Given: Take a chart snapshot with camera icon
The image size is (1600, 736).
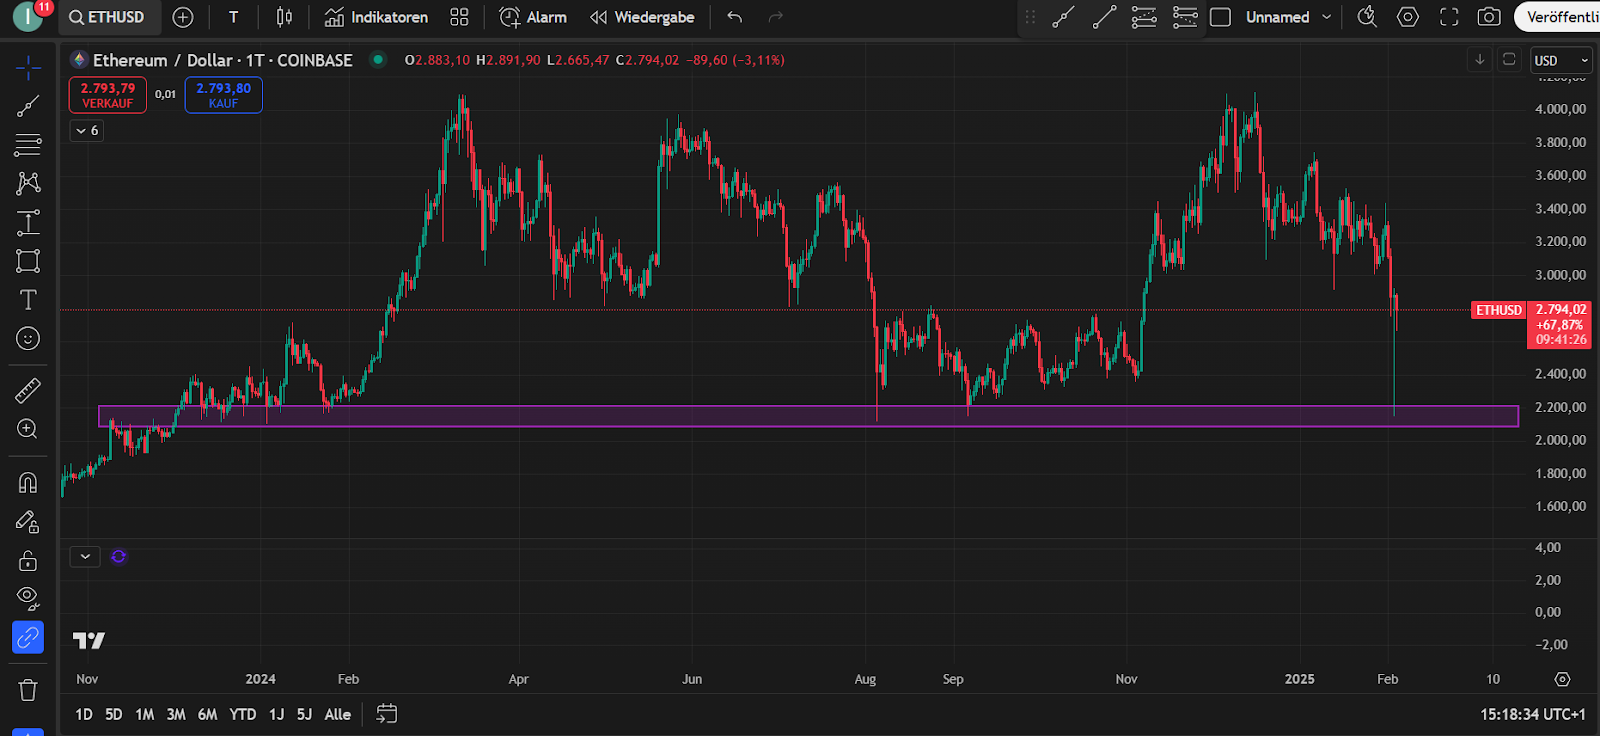Looking at the screenshot, I should (x=1489, y=17).
